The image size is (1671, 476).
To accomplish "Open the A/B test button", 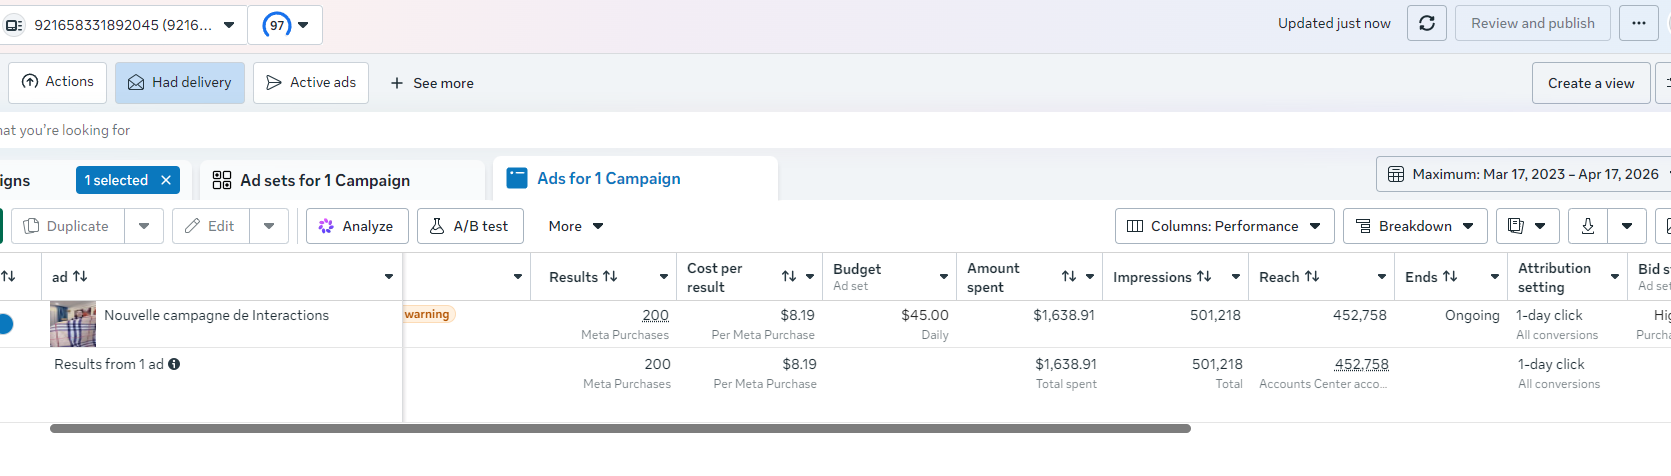I will [470, 226].
